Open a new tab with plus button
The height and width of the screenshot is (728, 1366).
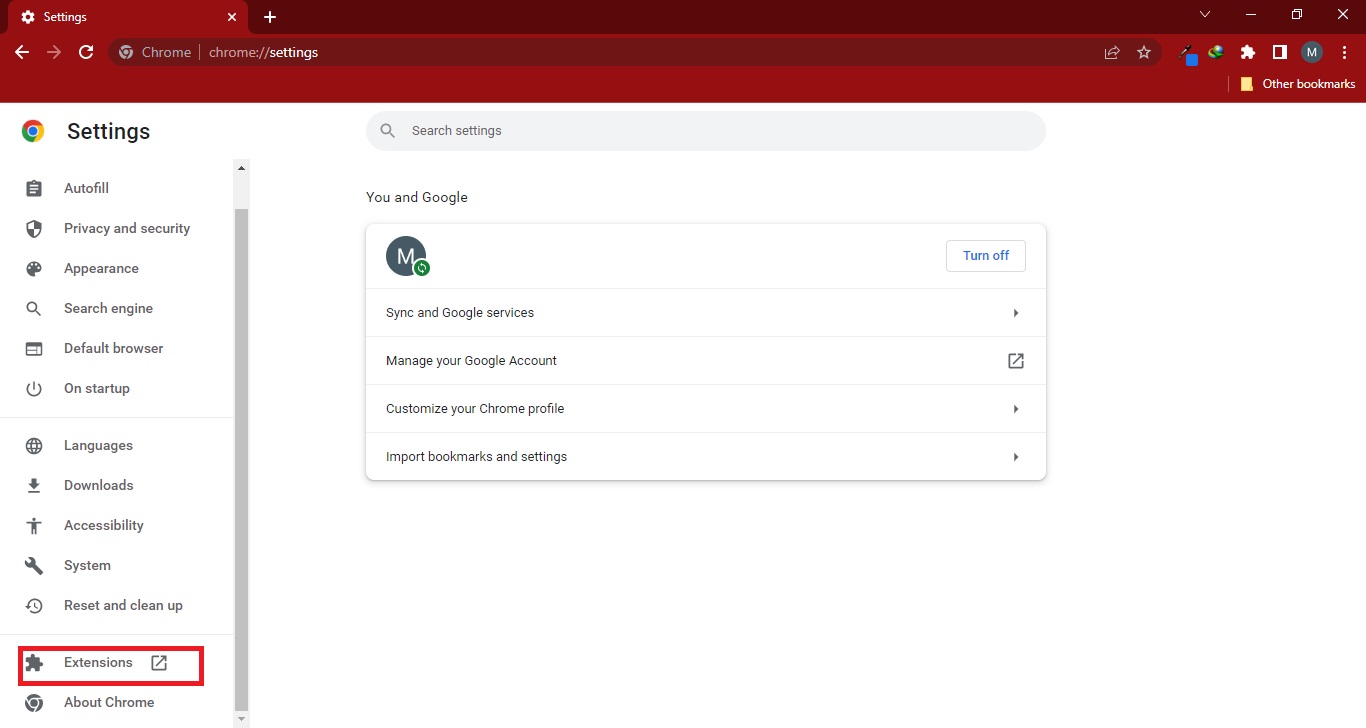click(270, 17)
